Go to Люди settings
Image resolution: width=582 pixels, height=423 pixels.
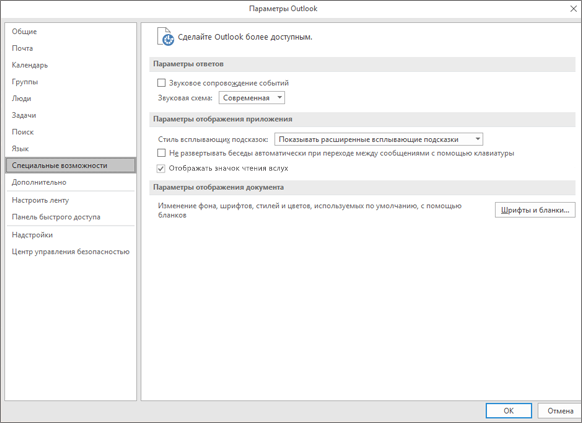click(x=71, y=98)
